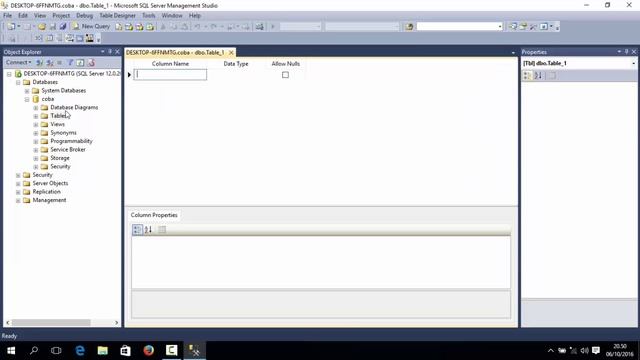
Task: Select the Management folder
Action: click(x=49, y=200)
